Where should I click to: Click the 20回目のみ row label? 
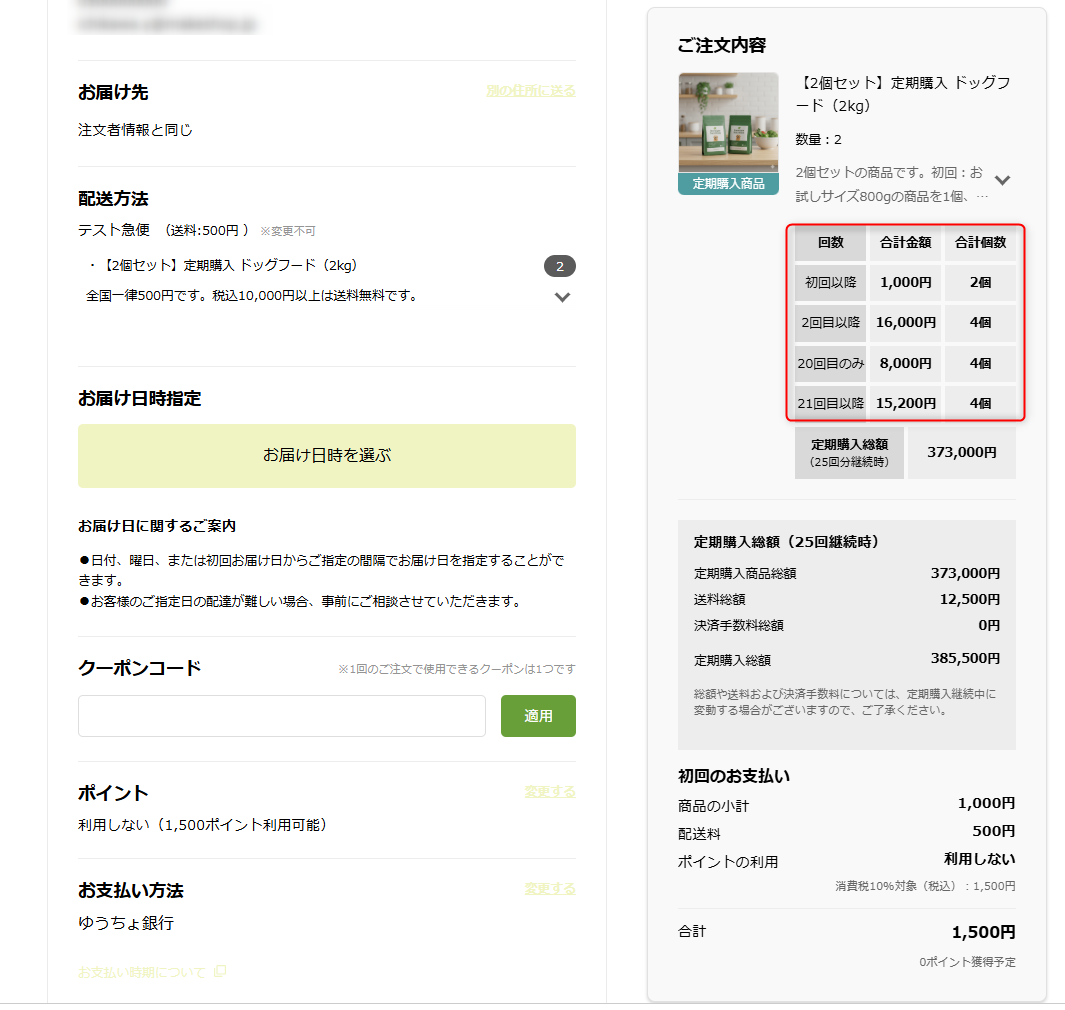[x=831, y=364]
